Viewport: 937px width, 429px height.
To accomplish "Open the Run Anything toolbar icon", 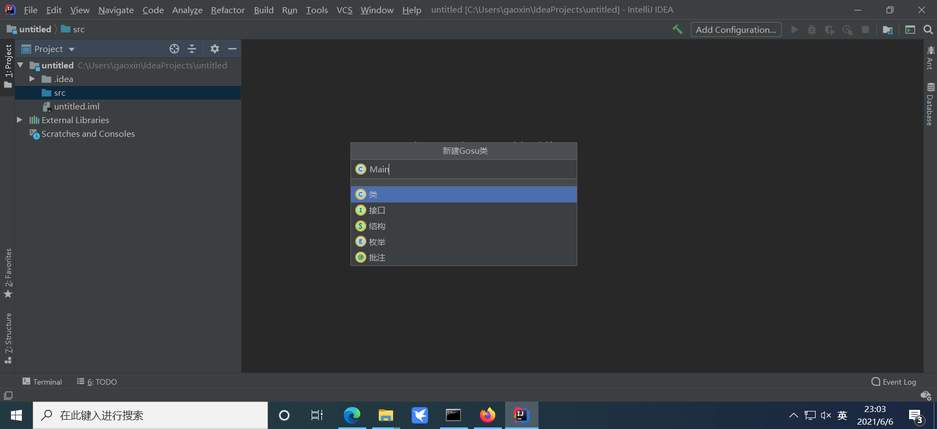I will [x=910, y=30].
